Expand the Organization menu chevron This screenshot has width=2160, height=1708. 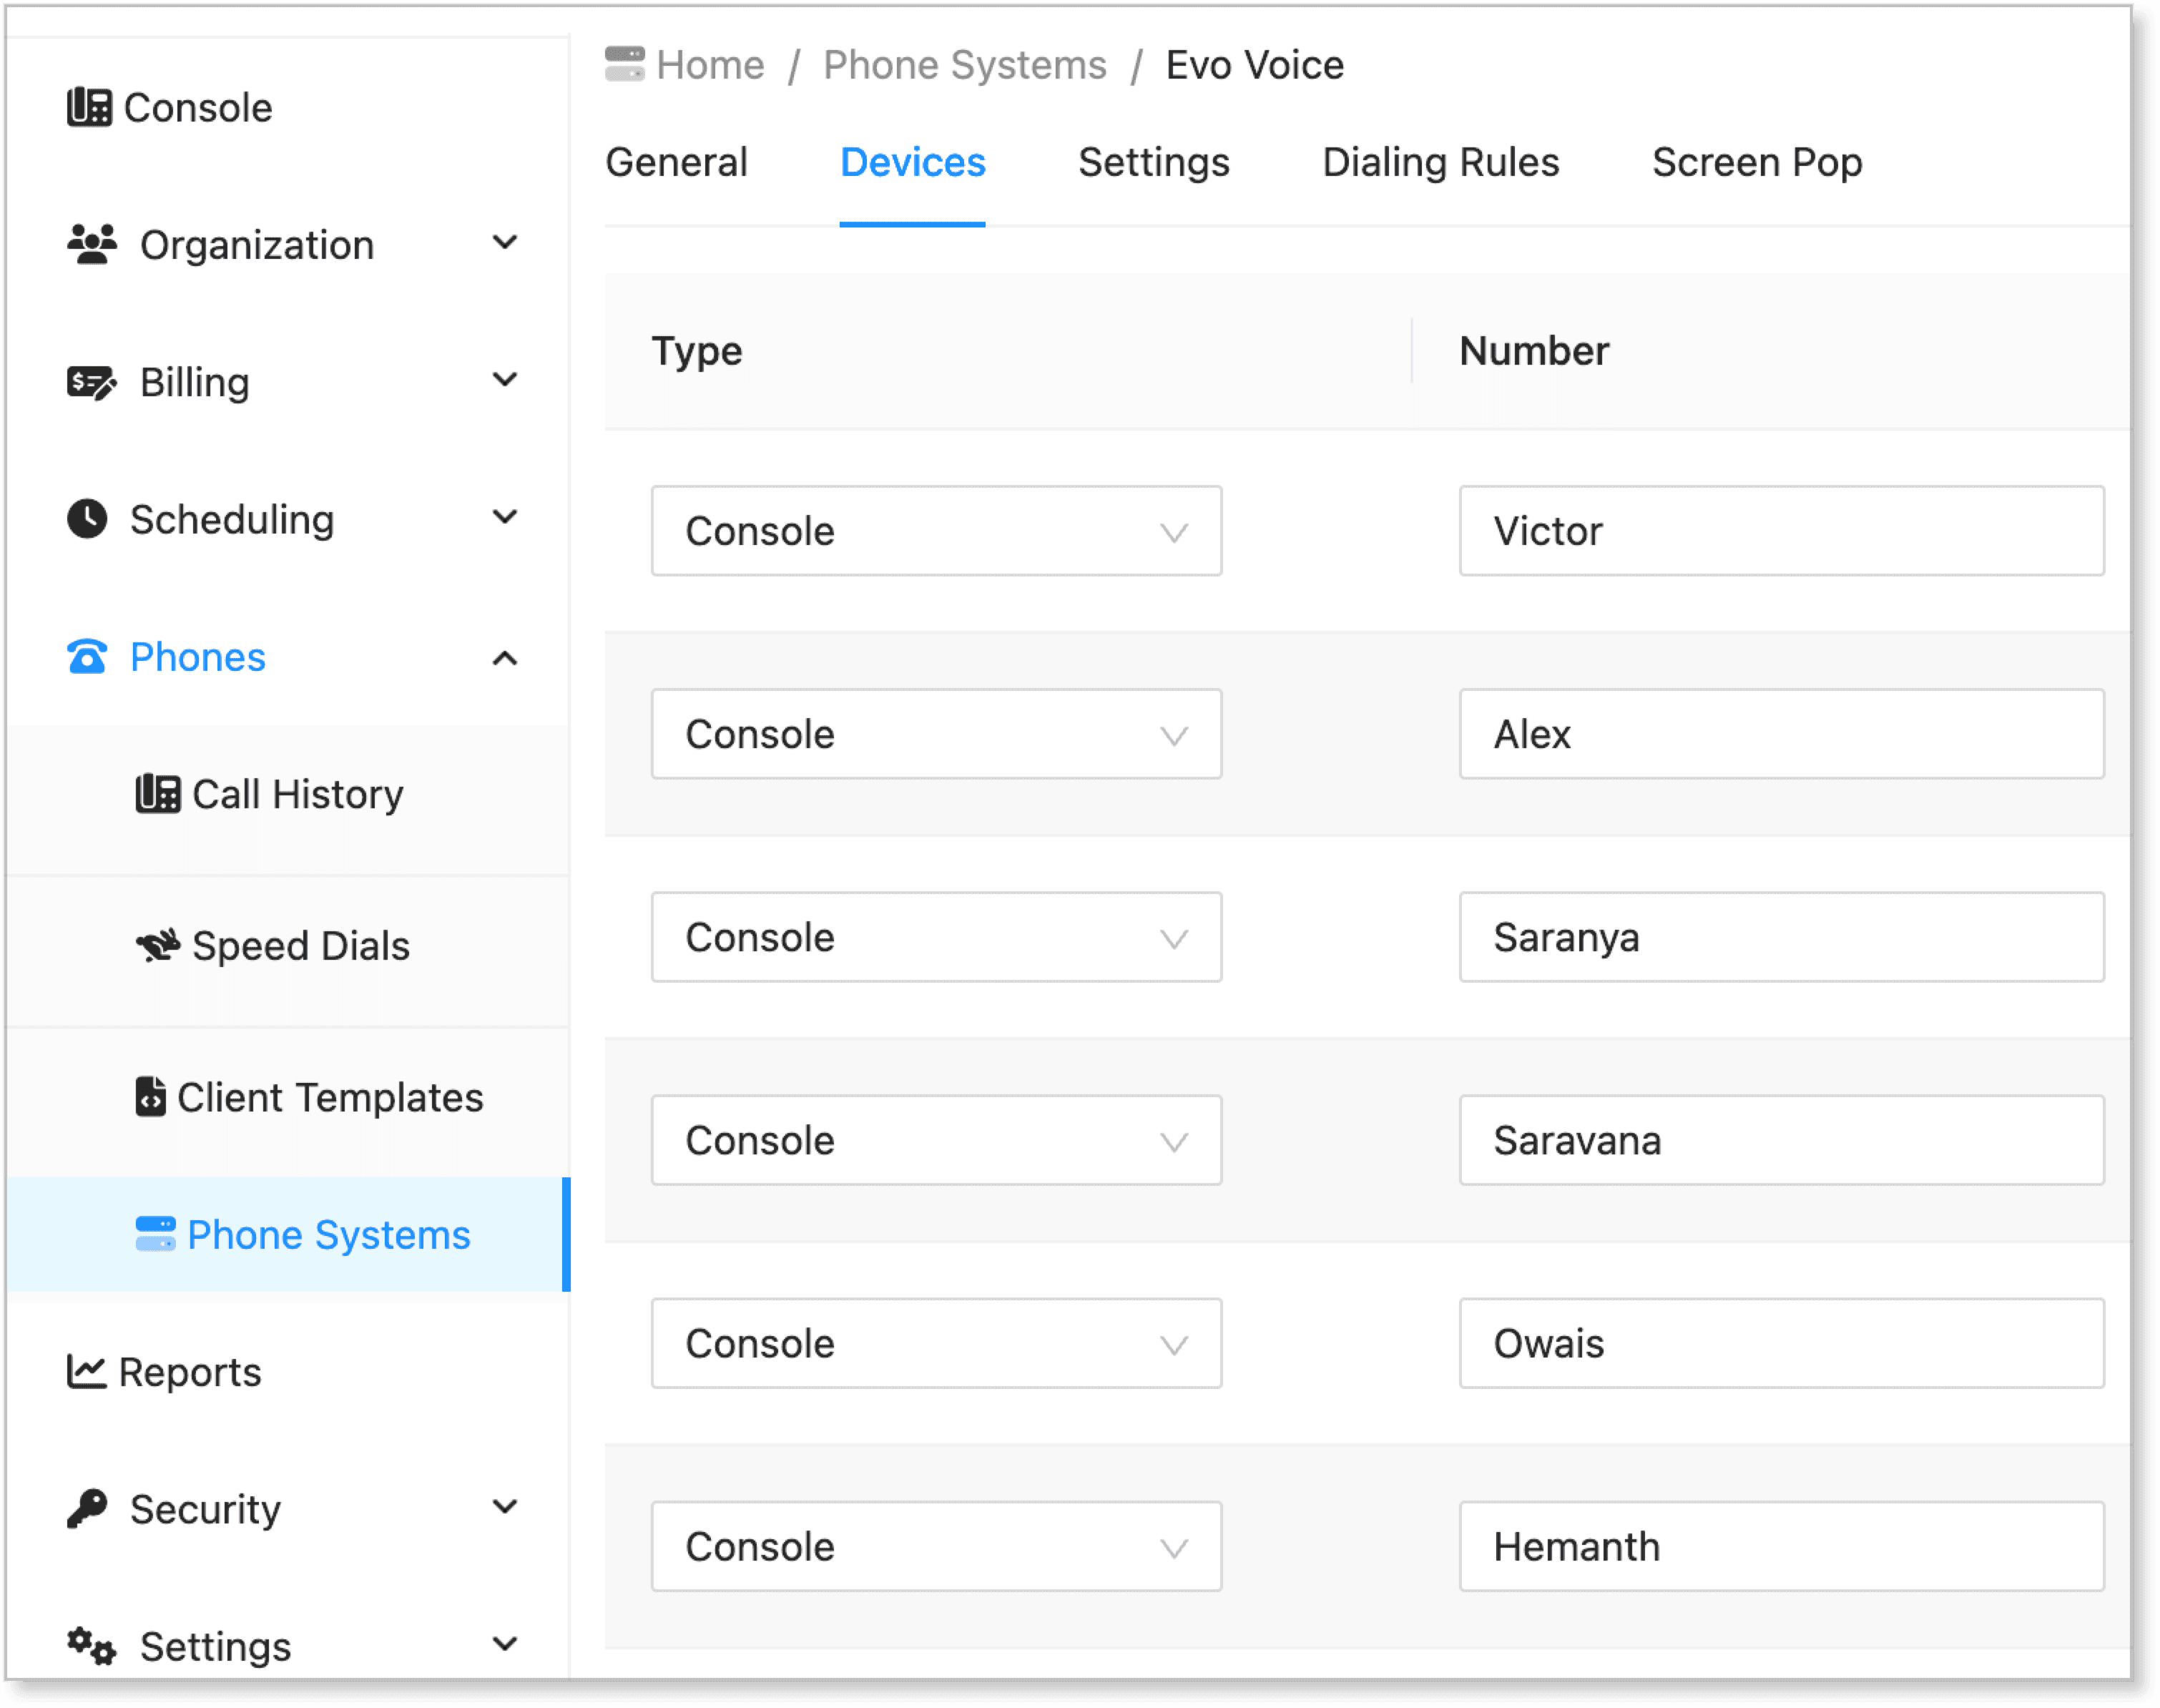[x=506, y=243]
